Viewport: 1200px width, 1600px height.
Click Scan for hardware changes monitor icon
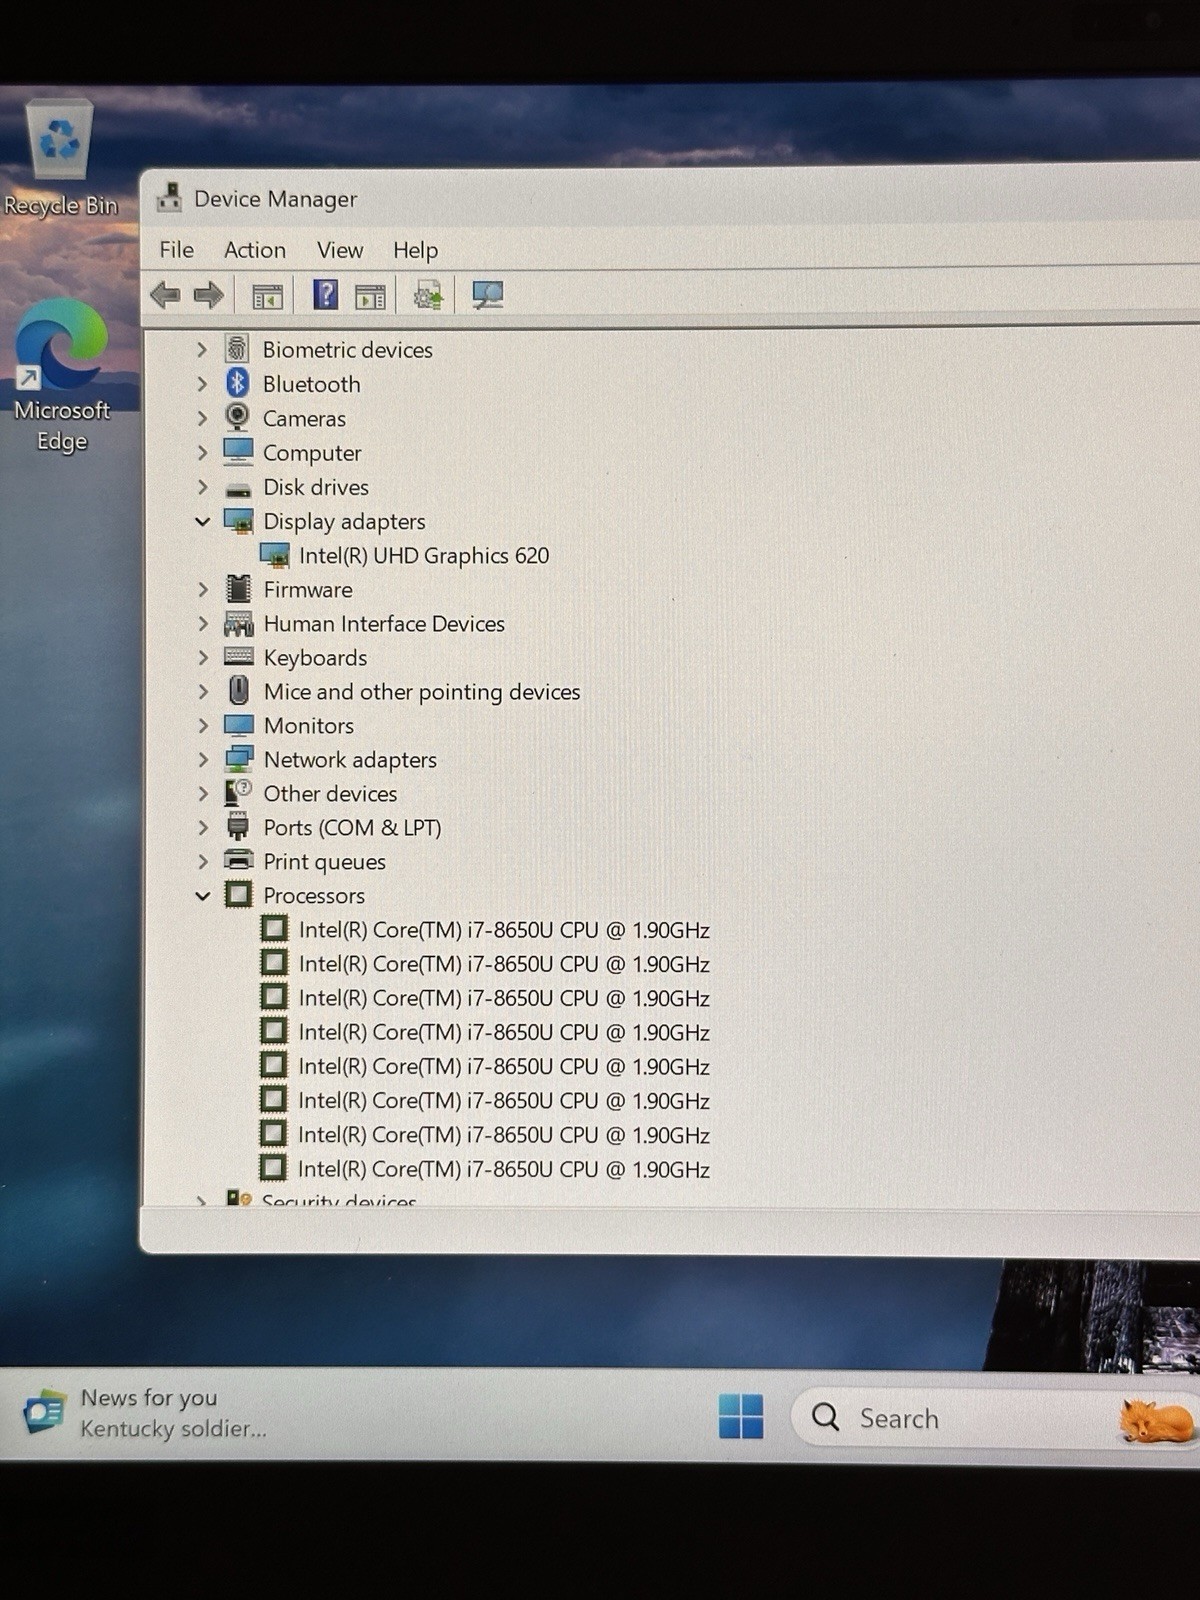coord(487,295)
